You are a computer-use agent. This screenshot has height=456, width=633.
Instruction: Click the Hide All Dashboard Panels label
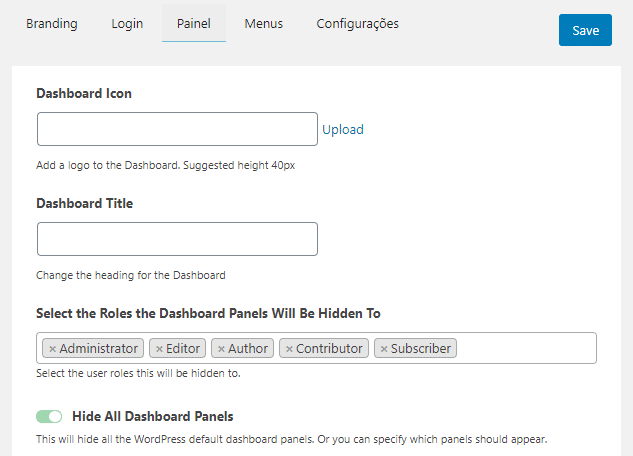(152, 416)
